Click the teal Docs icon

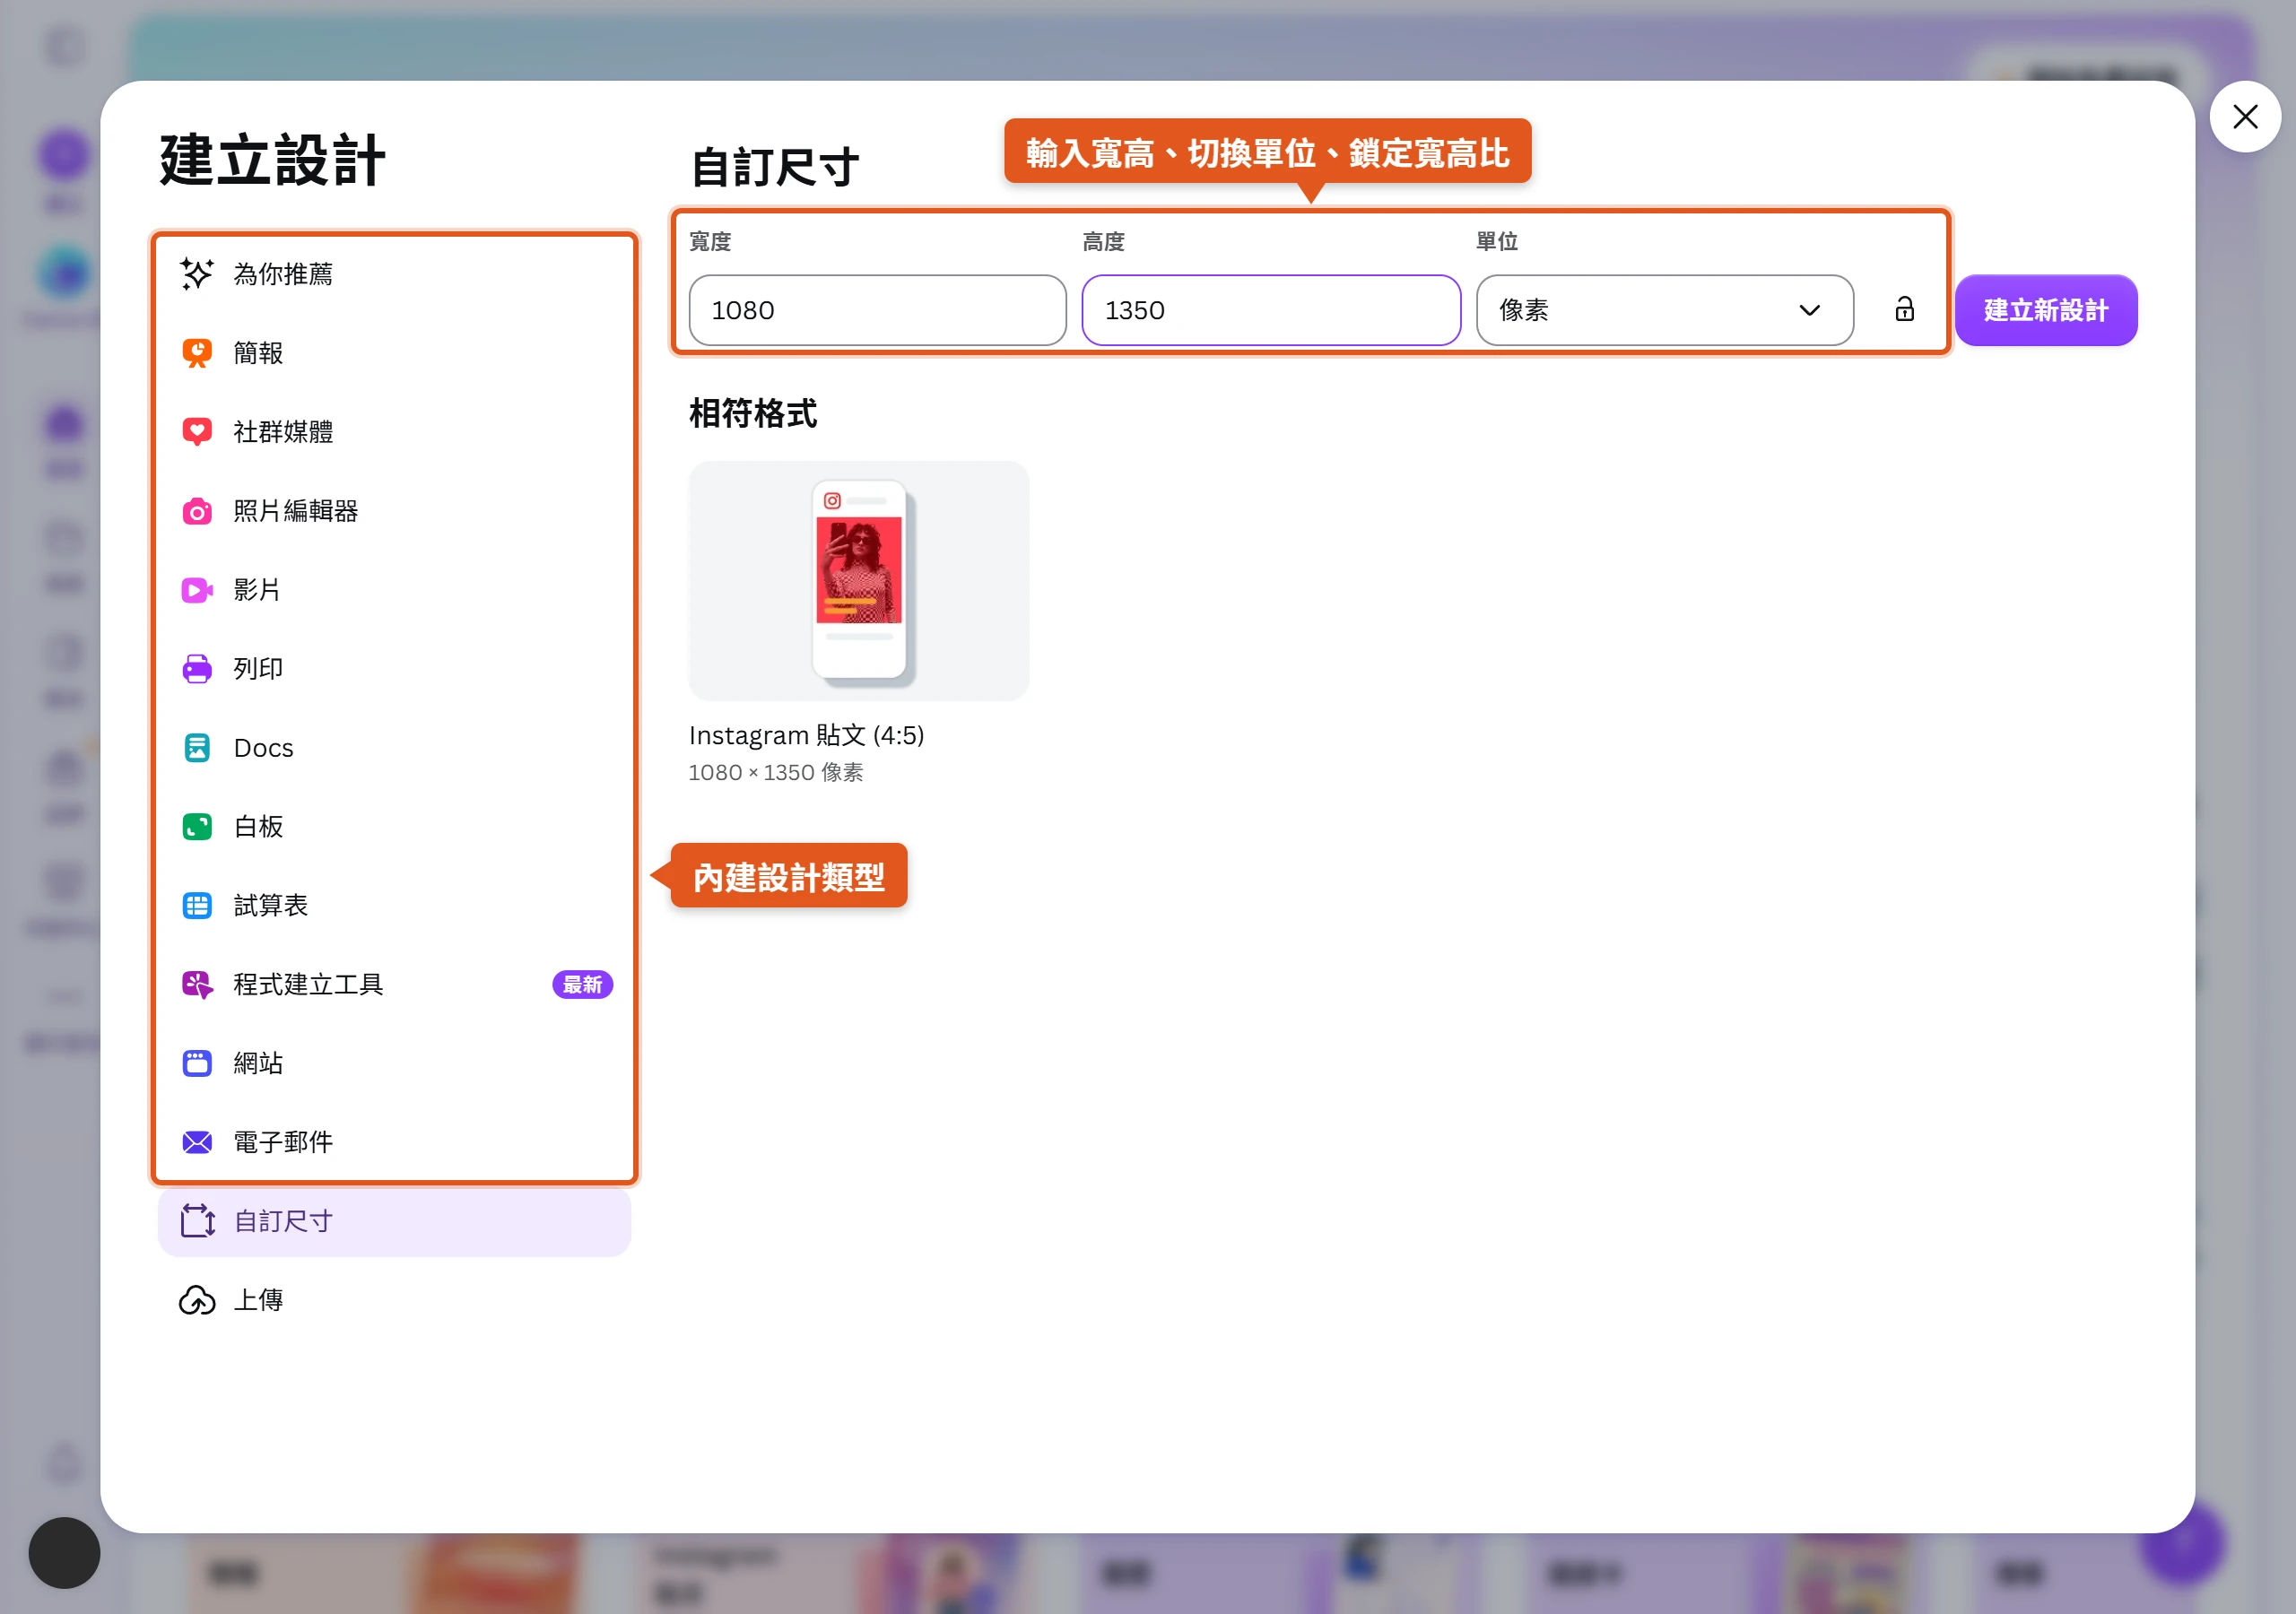pyautogui.click(x=197, y=748)
